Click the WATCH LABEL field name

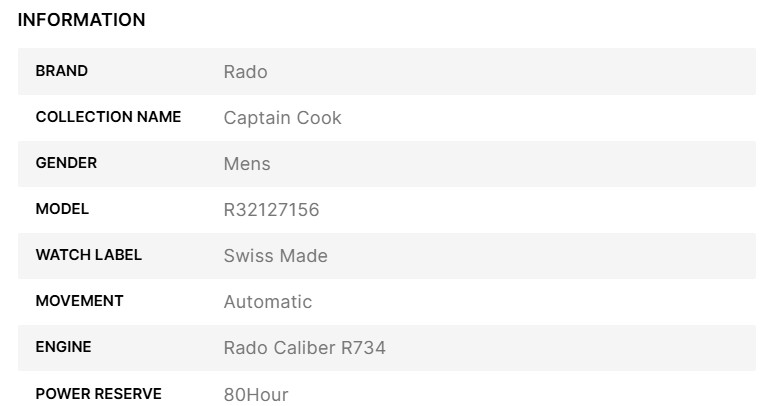pos(88,255)
